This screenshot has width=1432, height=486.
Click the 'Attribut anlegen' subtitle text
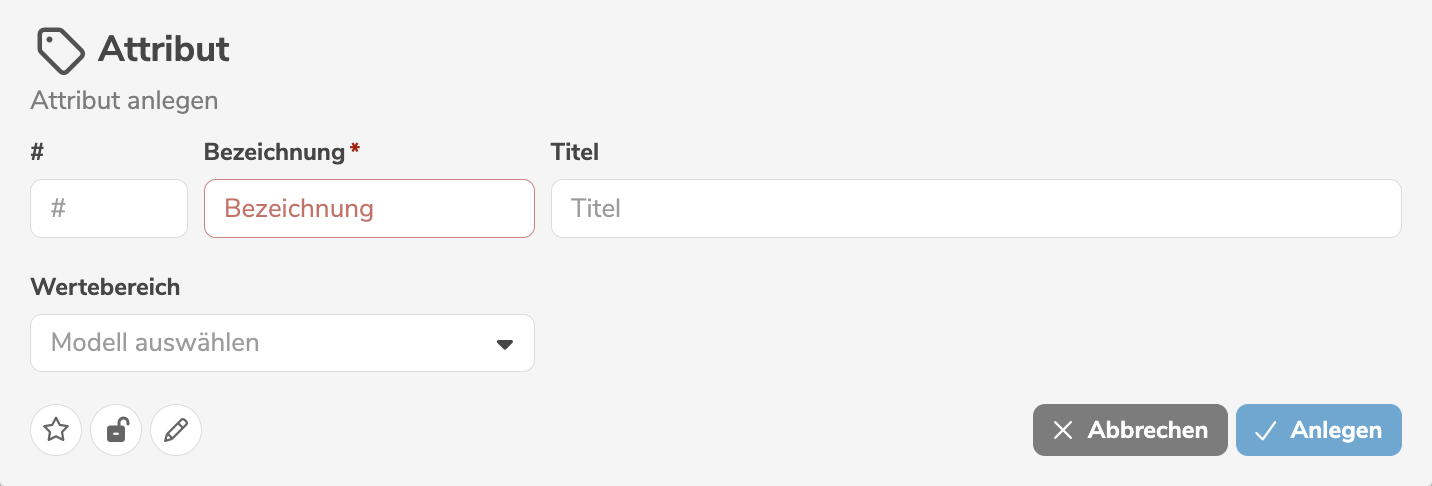tap(124, 101)
